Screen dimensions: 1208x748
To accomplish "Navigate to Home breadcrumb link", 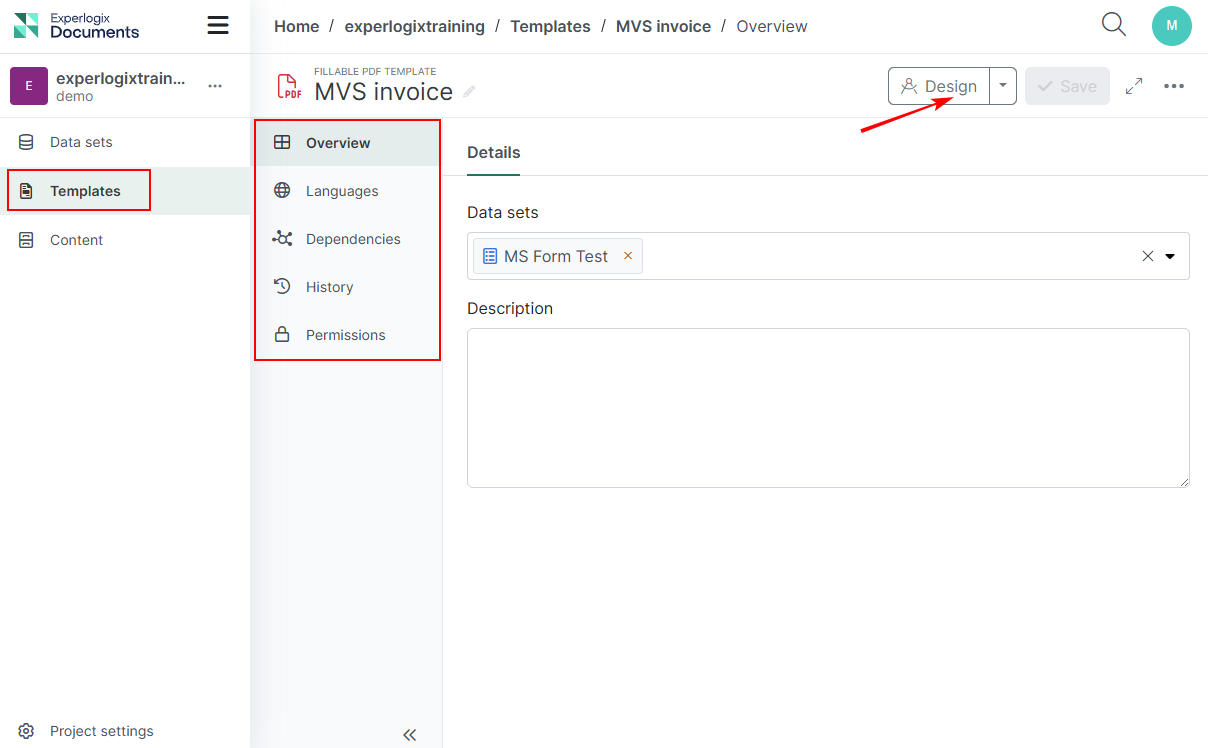I will pyautogui.click(x=296, y=26).
